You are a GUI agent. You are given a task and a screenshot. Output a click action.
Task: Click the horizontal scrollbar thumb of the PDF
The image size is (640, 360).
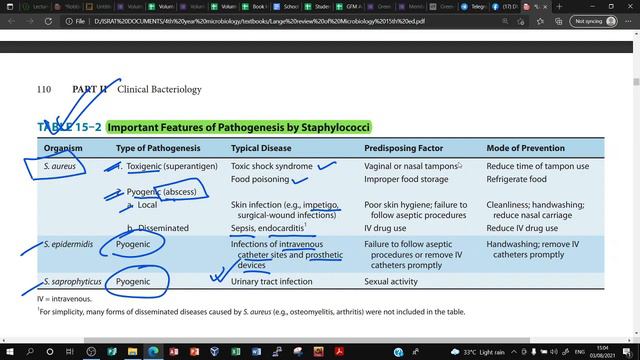tap(307, 340)
